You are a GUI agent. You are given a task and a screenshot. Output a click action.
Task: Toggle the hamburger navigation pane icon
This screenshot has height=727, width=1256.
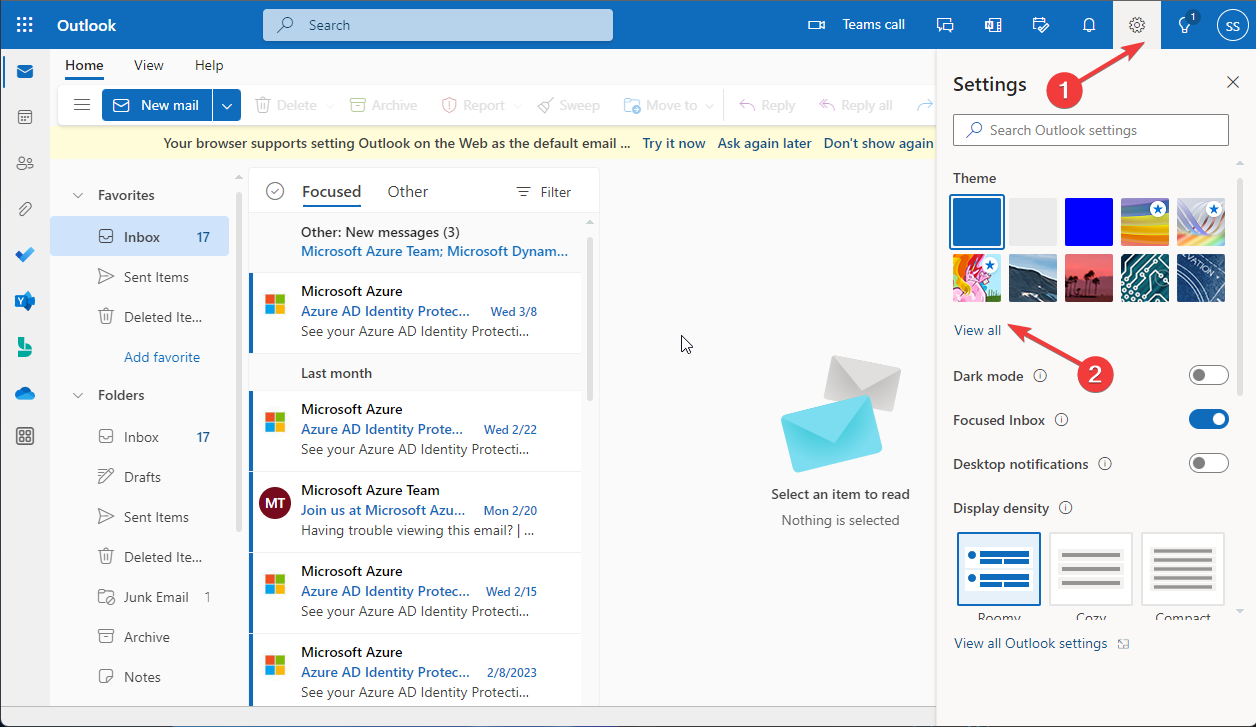82,105
